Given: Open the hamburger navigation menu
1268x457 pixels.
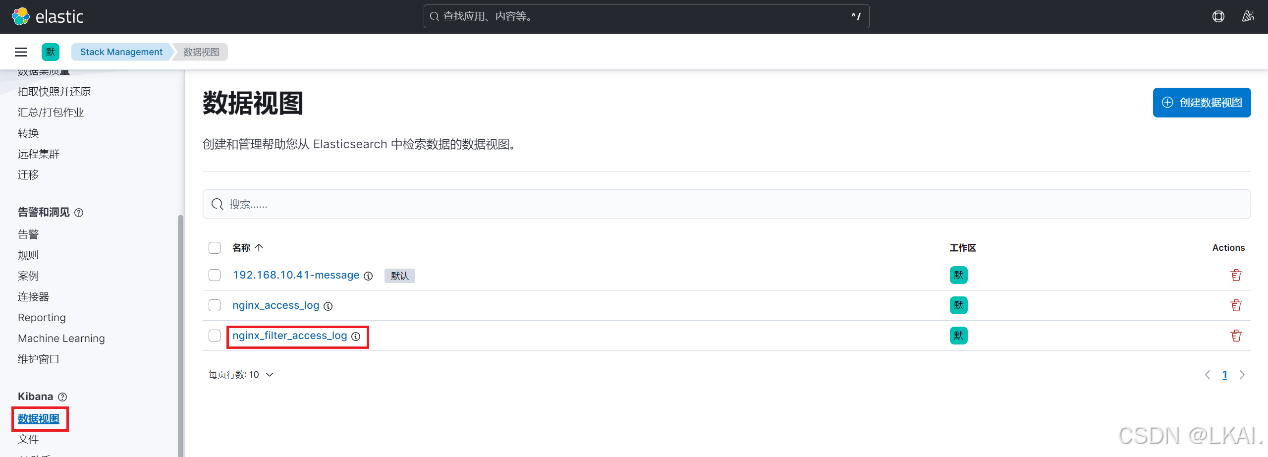Looking at the screenshot, I should (21, 52).
